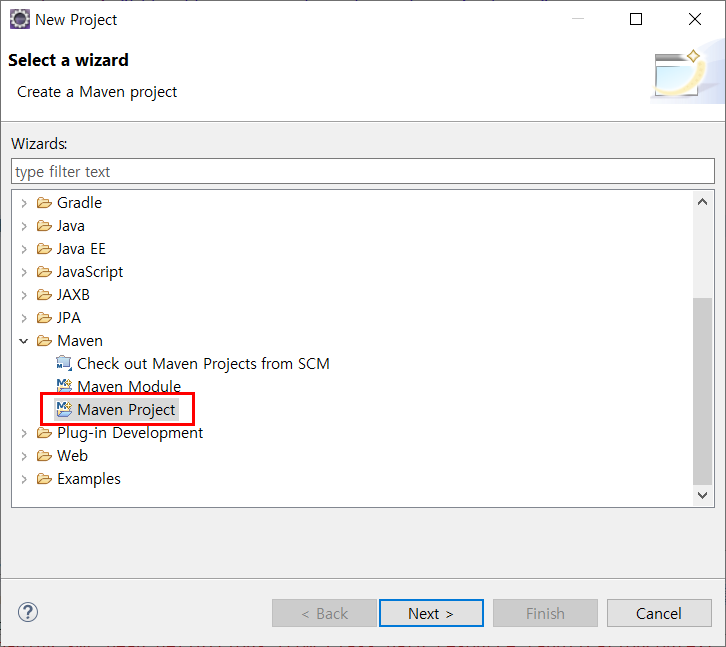This screenshot has height=647, width=726.
Task: Click the Examples folder icon
Action: click(44, 479)
